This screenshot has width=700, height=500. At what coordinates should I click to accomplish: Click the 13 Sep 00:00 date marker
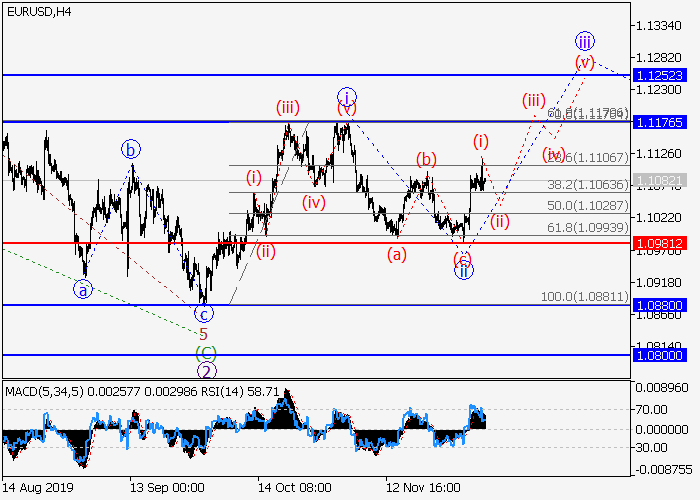tap(166, 489)
